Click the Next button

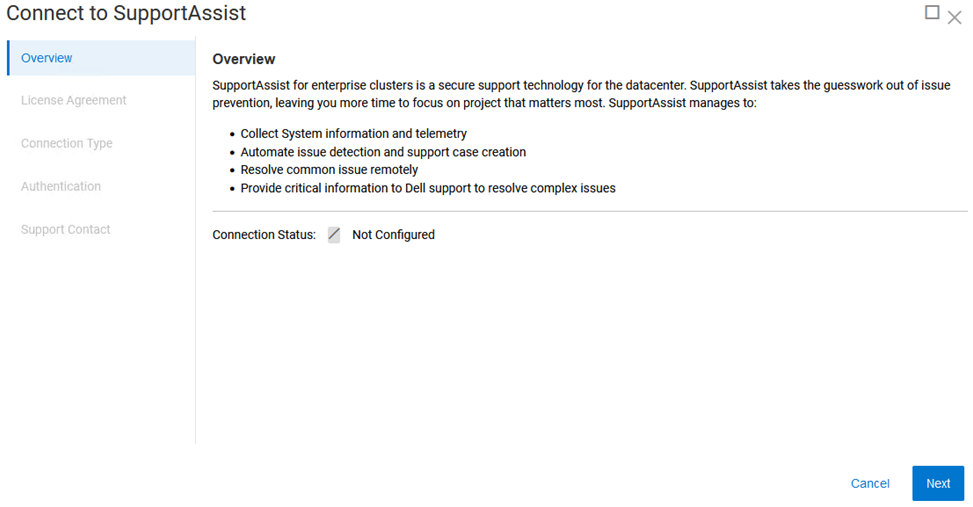[x=937, y=483]
